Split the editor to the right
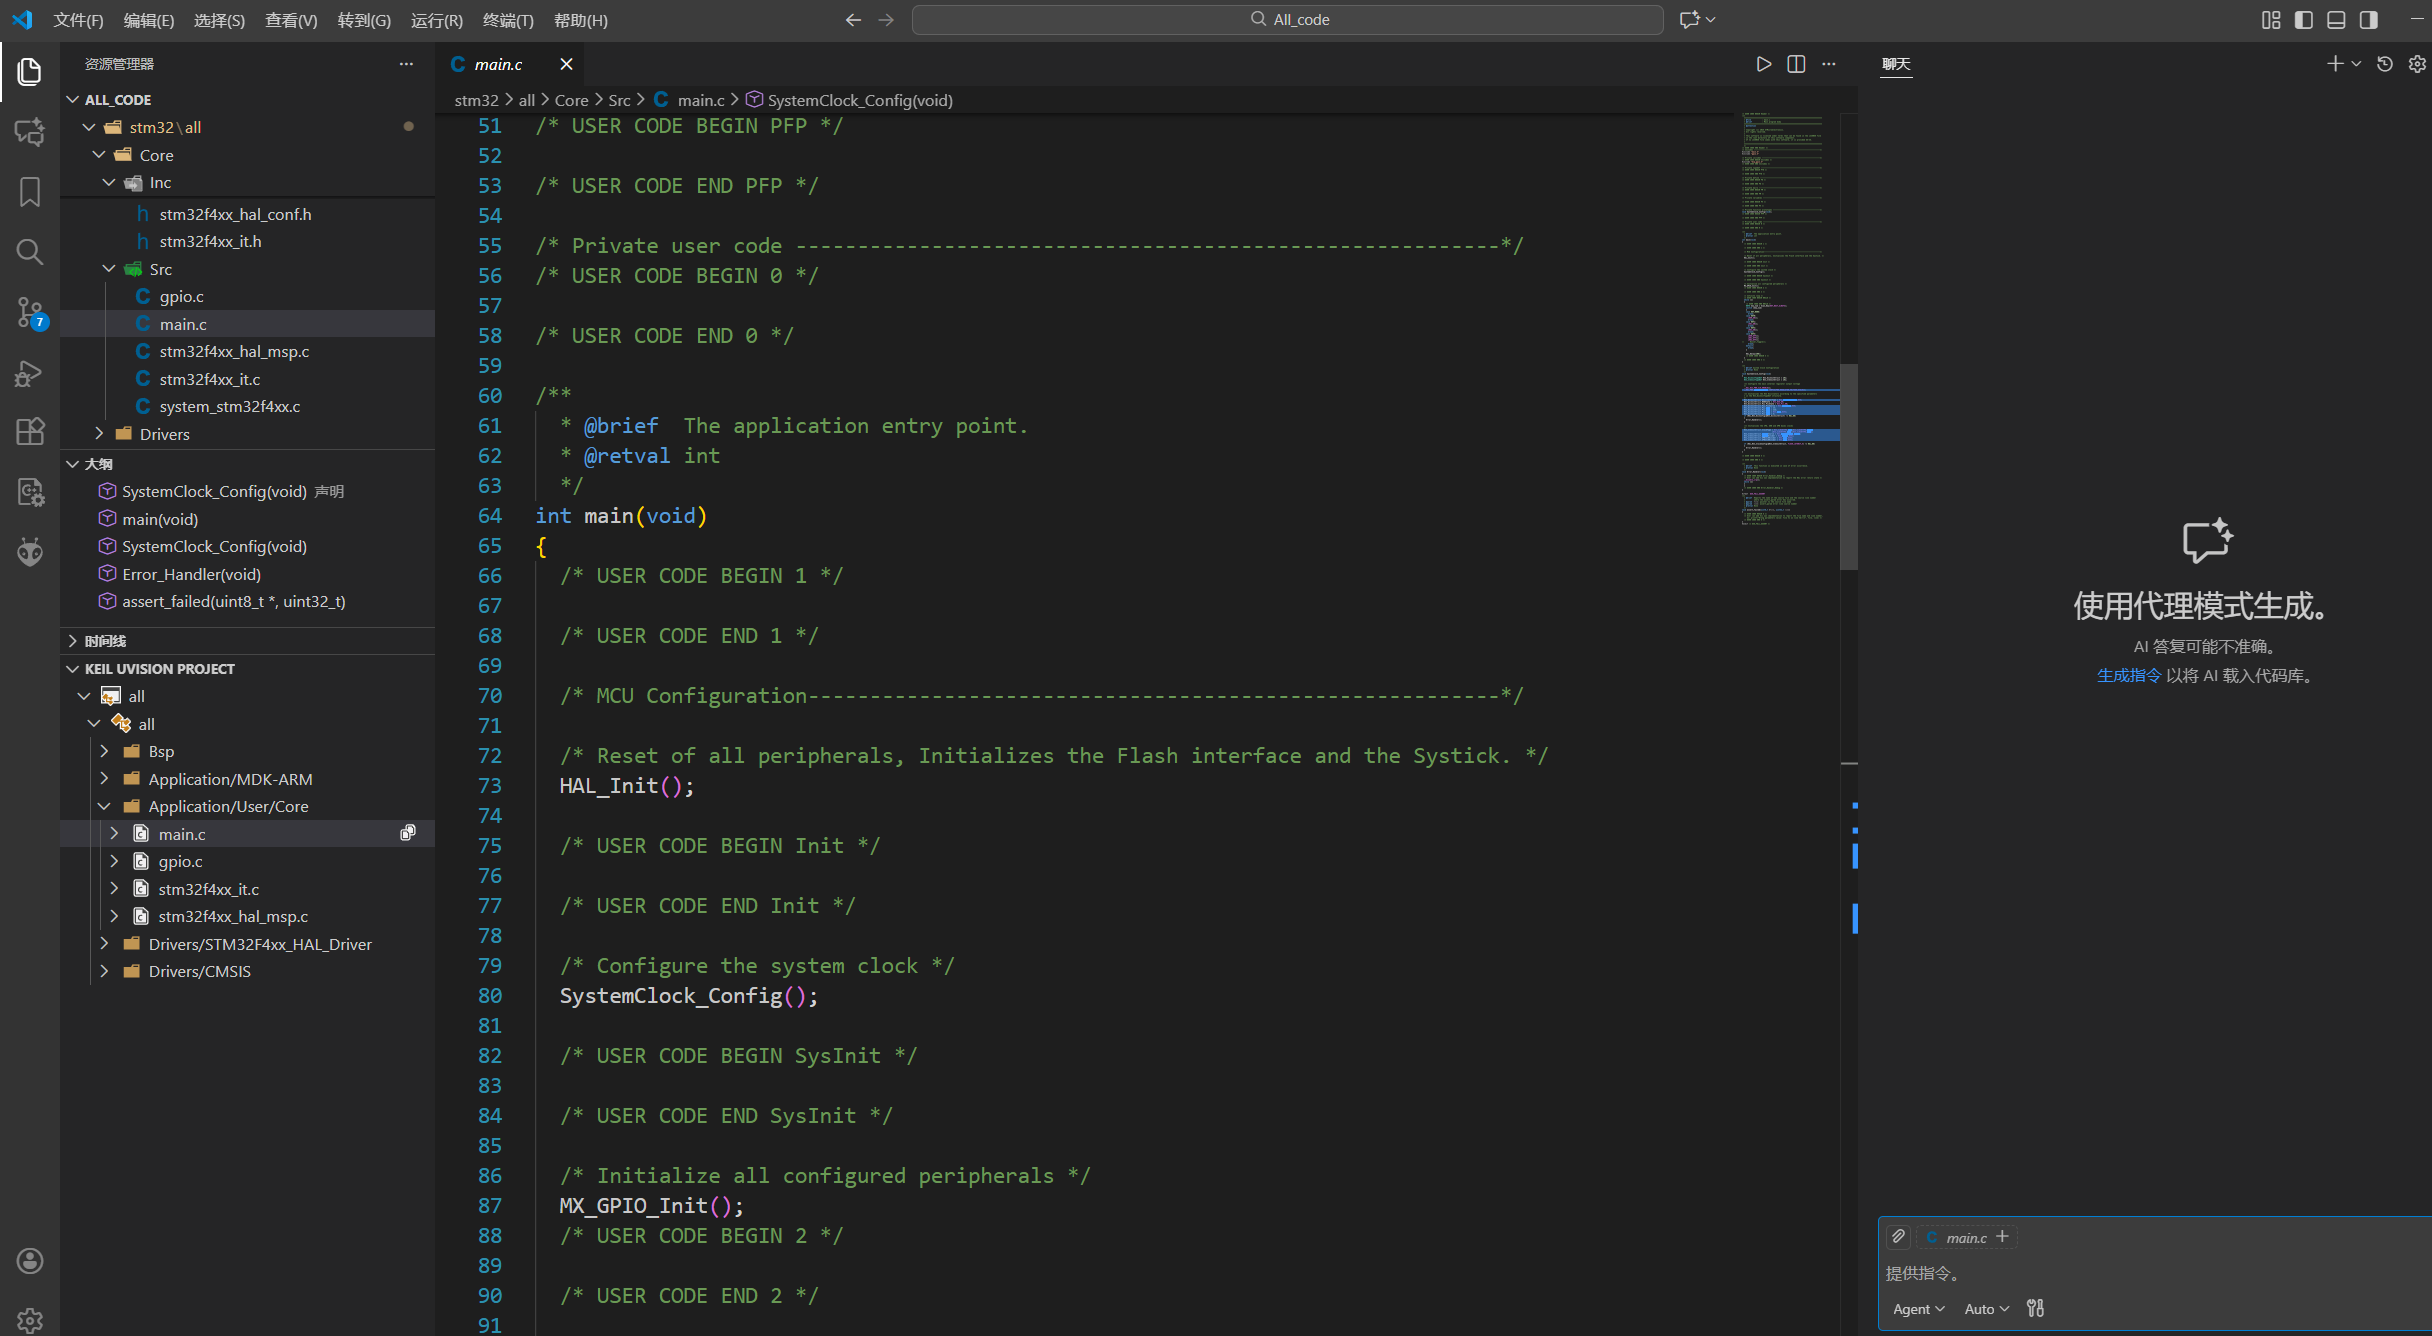Image resolution: width=2432 pixels, height=1336 pixels. pos(1796,64)
